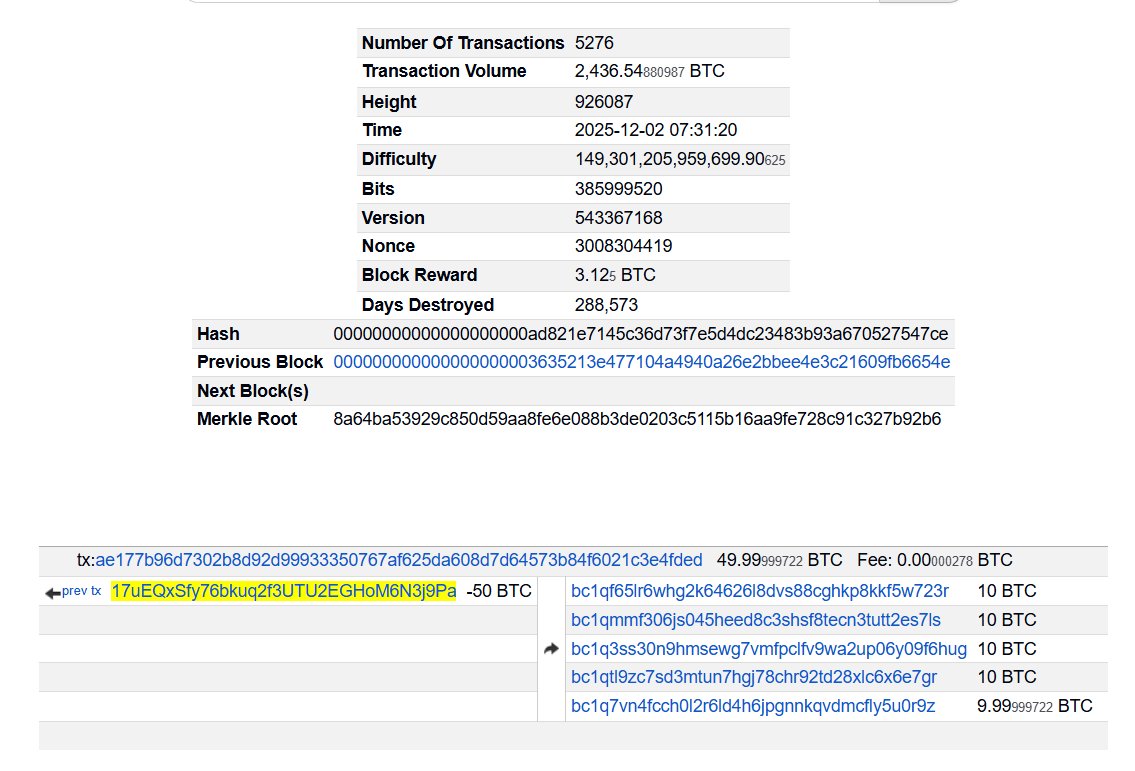1135x771 pixels.
Task: Click the Time value 2025-12-02 07:31:20
Action: point(656,130)
